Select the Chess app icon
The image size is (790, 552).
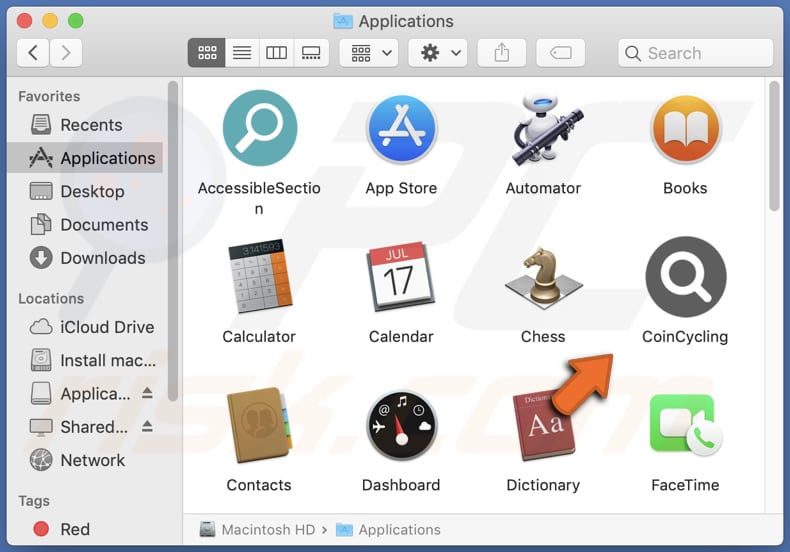click(x=544, y=278)
